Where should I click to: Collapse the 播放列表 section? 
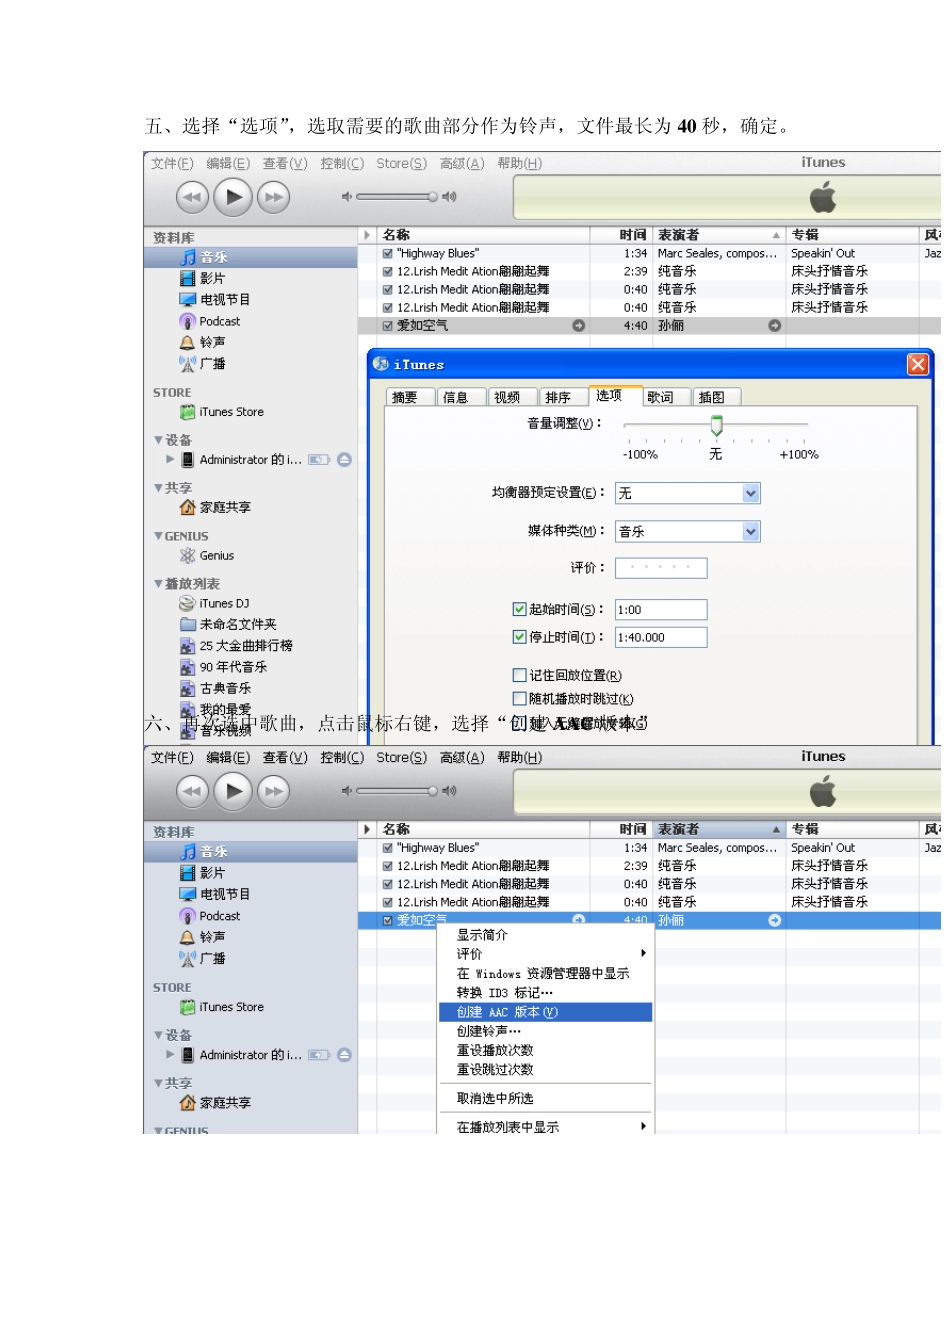(x=158, y=584)
